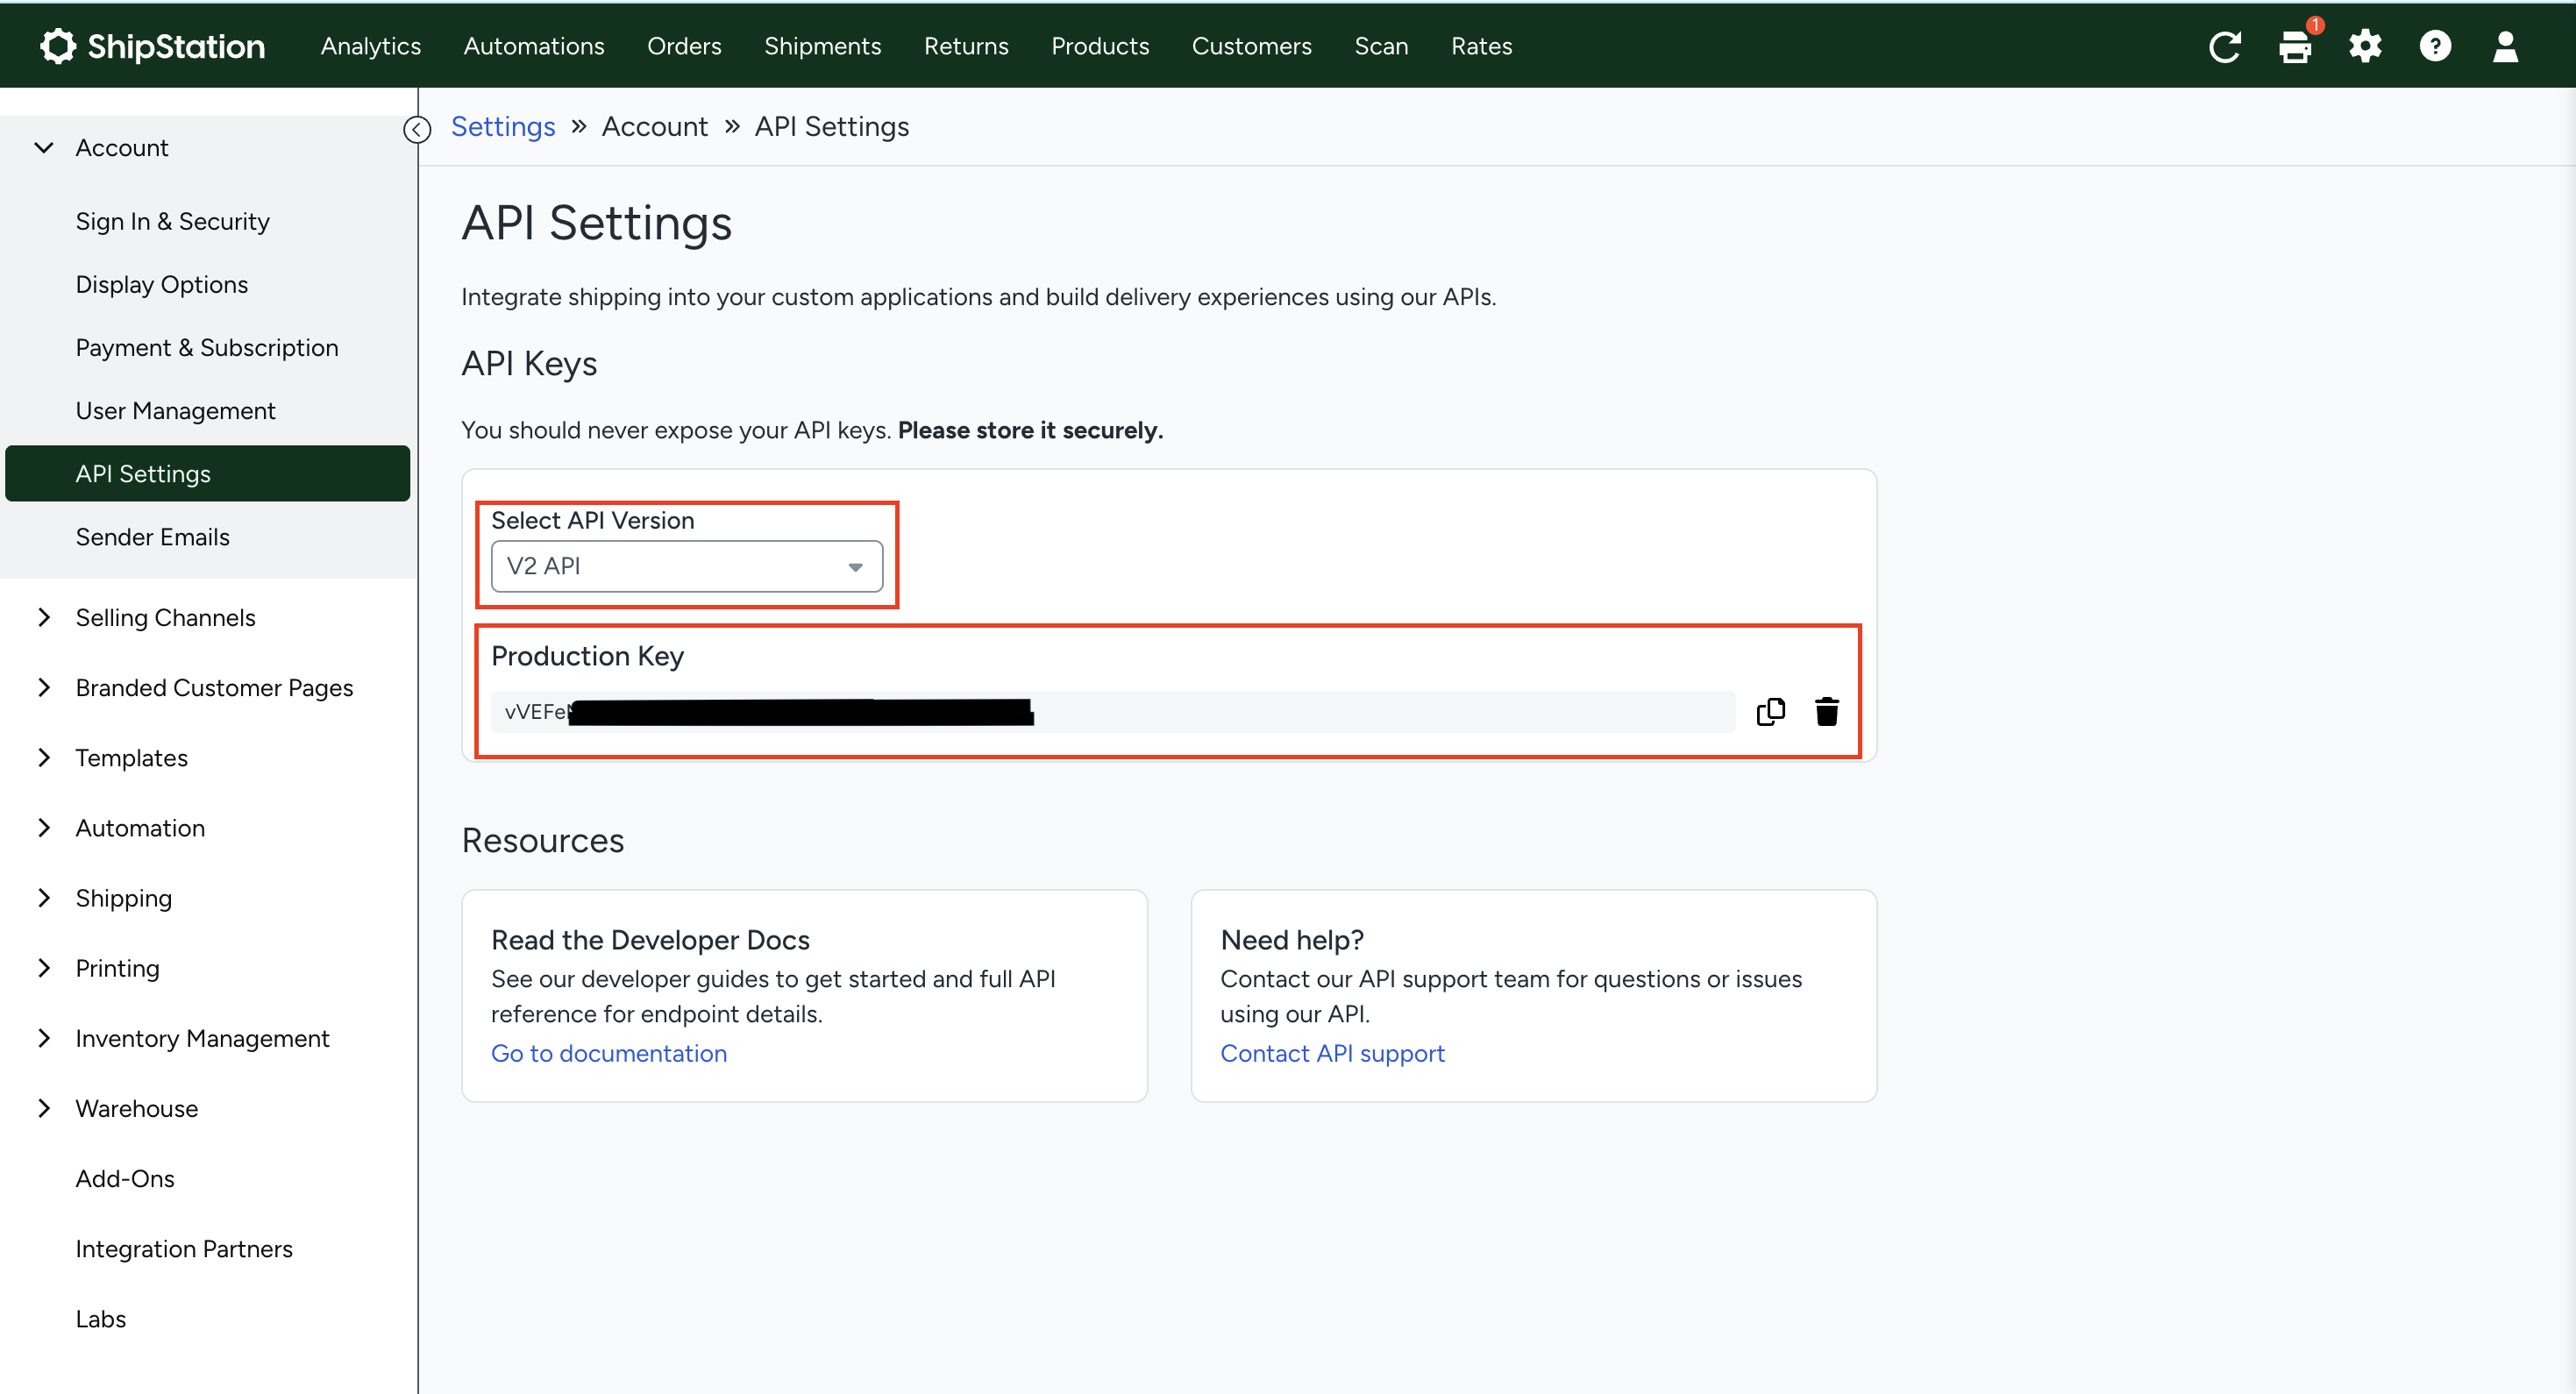
Task: Click Contact API support link
Action: pos(1332,1053)
